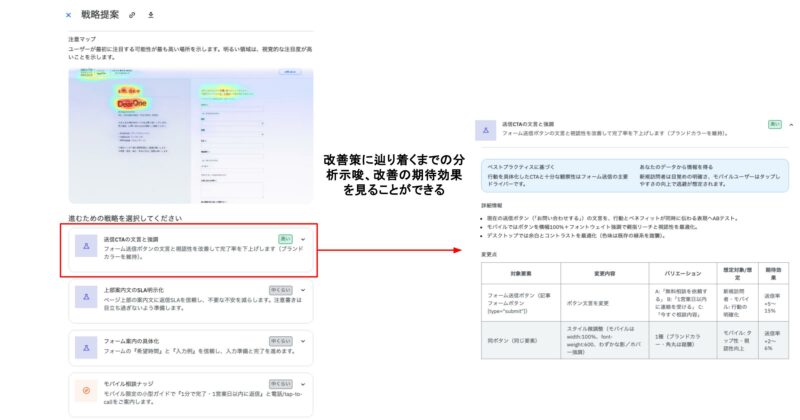
Task: Collapse the expanded 送信CTA detail panel chevron
Action: 792,124
